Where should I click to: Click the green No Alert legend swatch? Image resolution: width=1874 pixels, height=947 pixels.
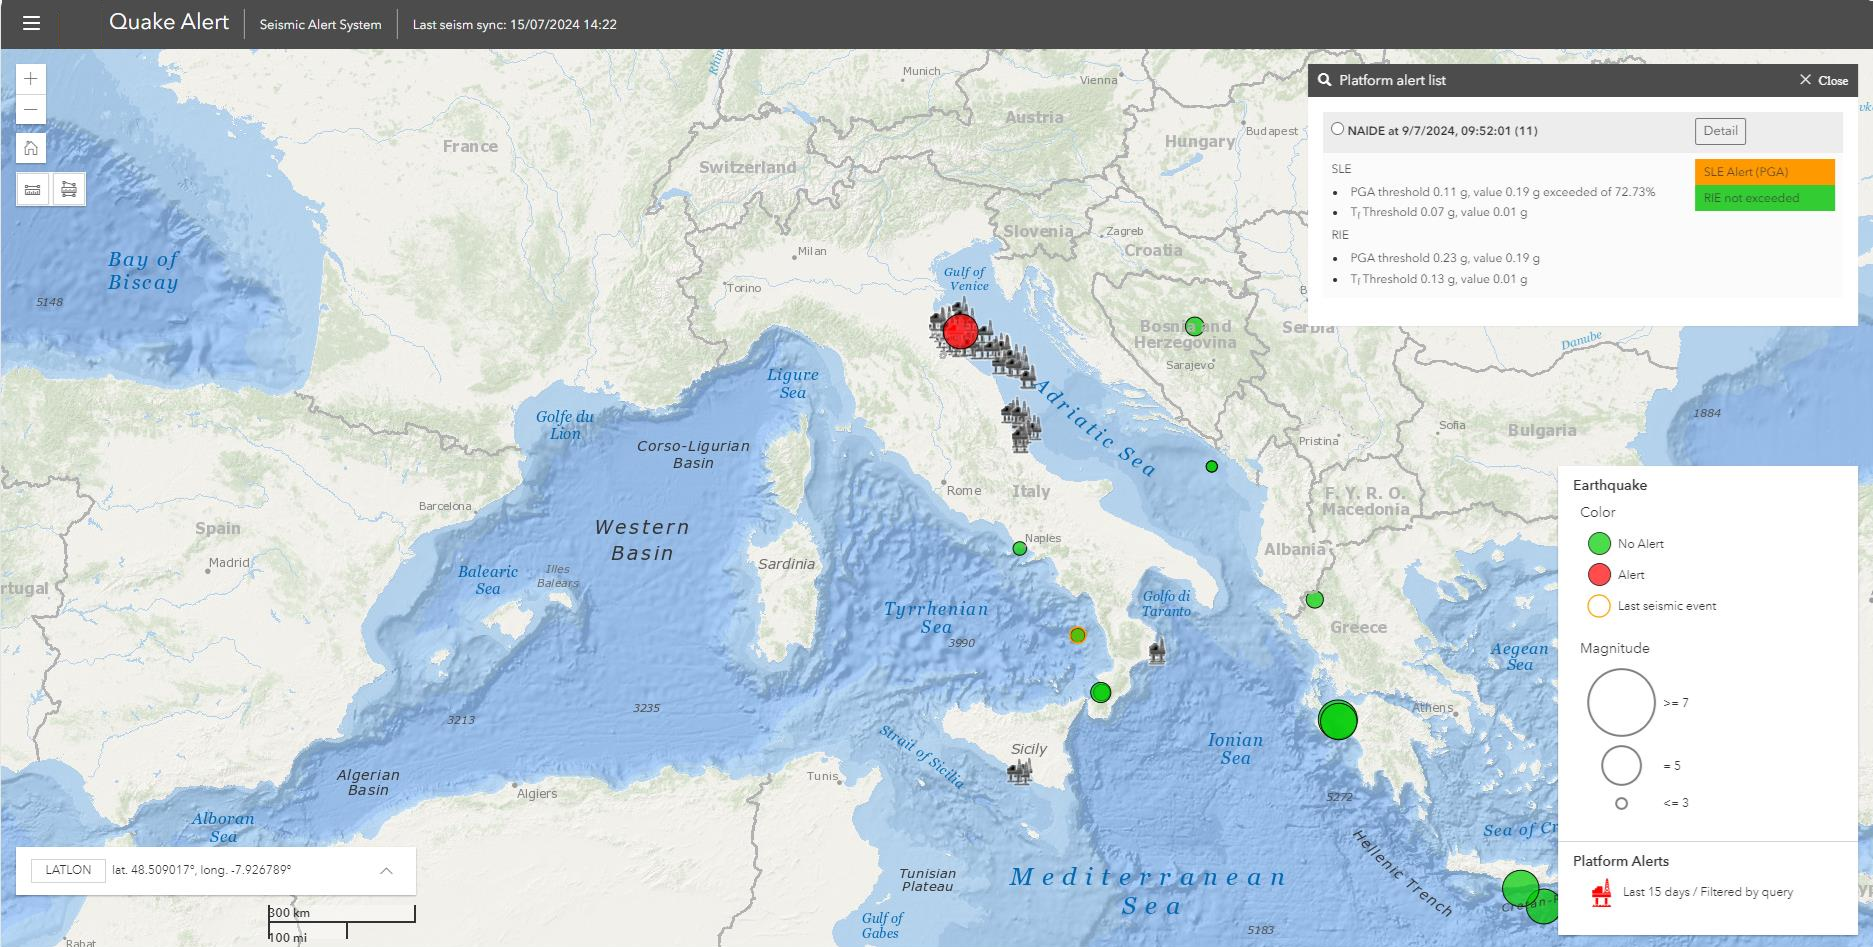tap(1598, 543)
